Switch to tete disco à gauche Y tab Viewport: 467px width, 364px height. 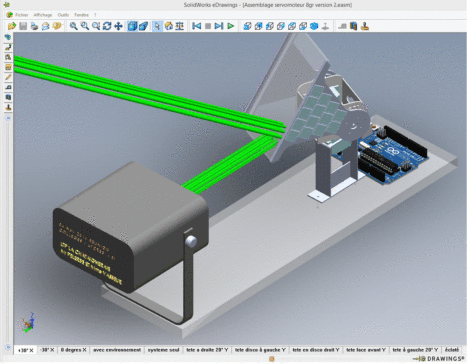(x=260, y=350)
